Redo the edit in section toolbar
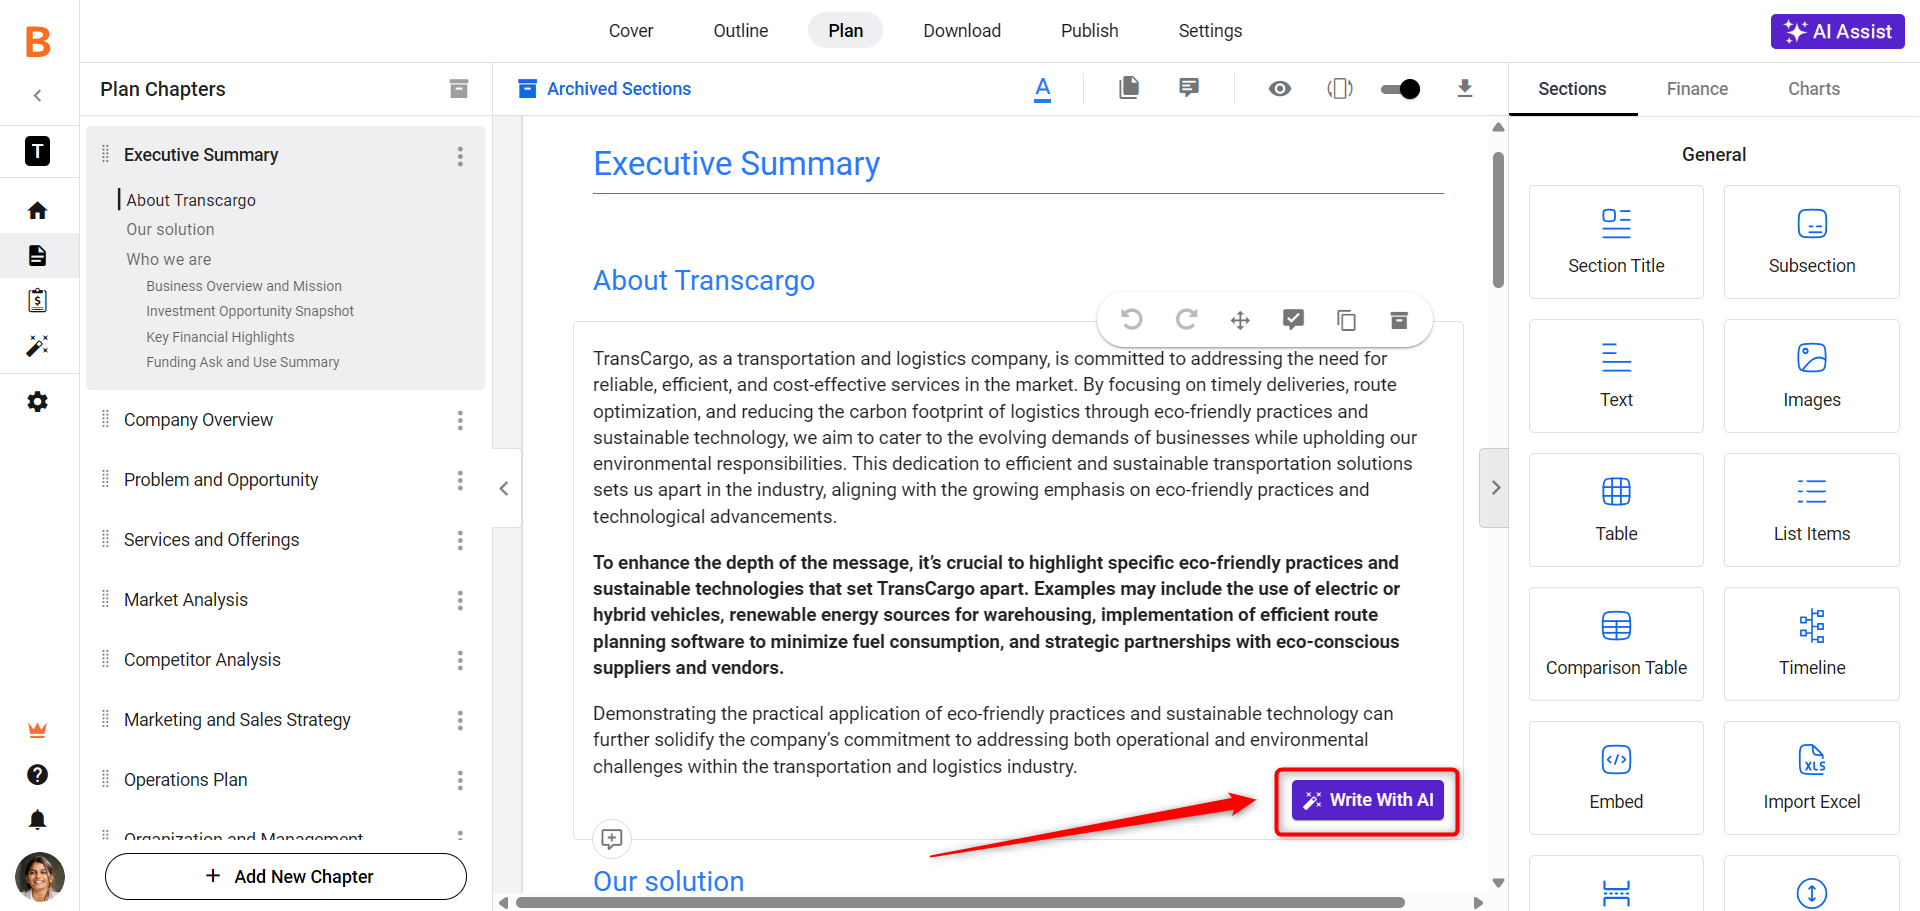 1186,319
